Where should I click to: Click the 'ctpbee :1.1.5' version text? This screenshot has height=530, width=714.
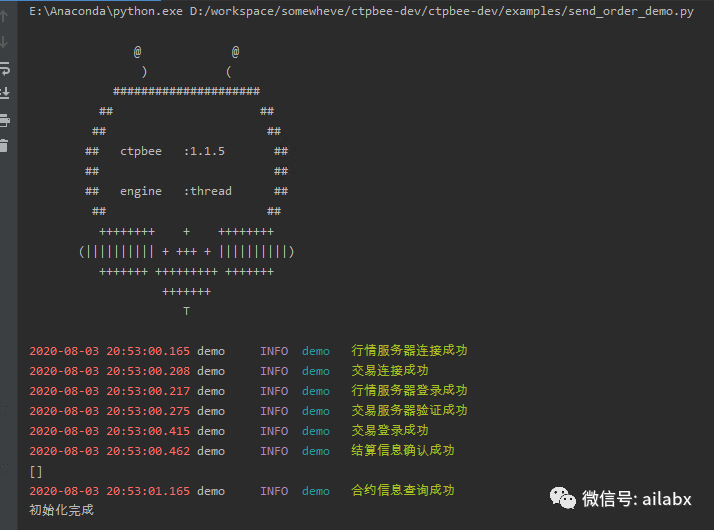tap(172, 151)
